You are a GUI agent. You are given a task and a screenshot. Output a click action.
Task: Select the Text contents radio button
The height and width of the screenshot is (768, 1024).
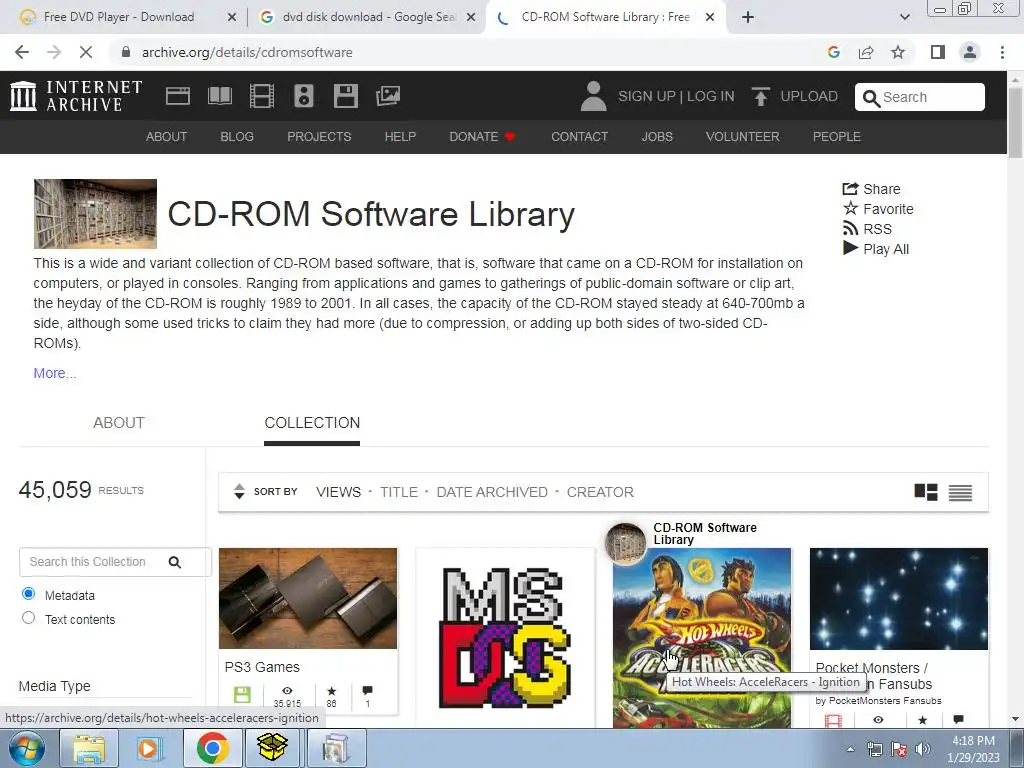click(x=28, y=618)
